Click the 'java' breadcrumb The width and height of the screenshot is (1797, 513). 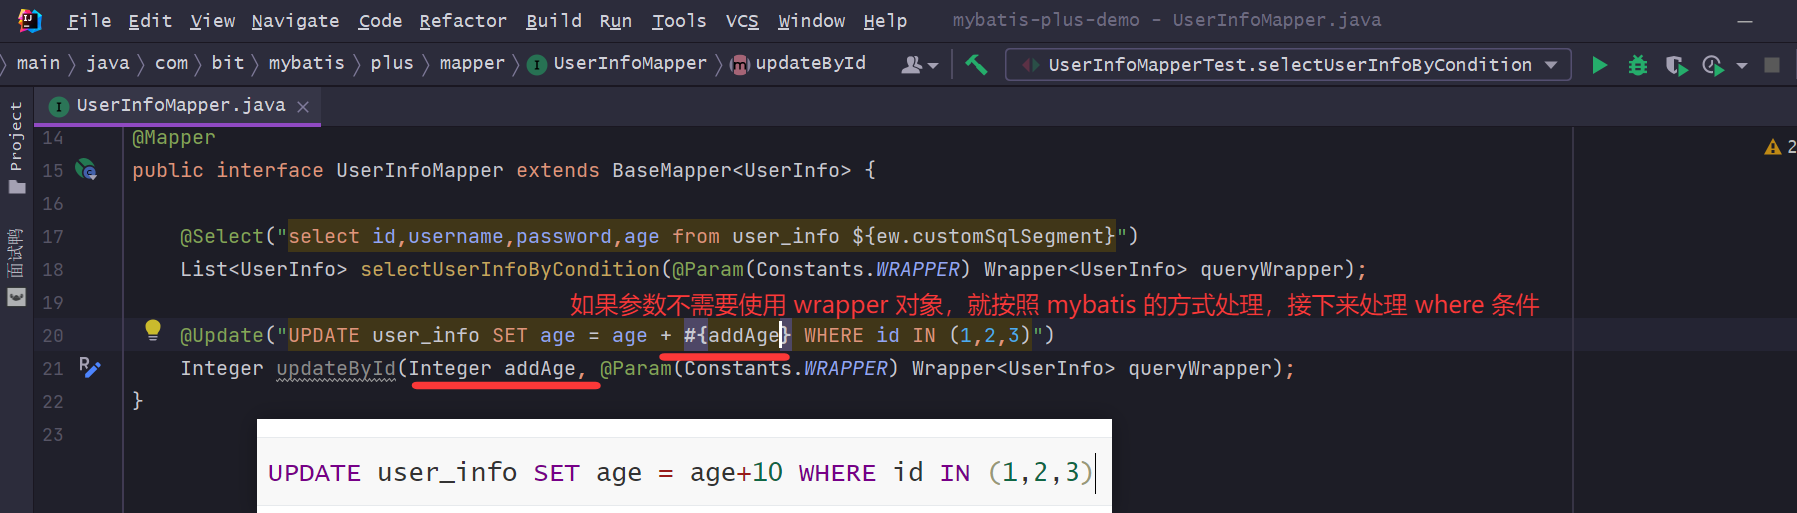108,63
